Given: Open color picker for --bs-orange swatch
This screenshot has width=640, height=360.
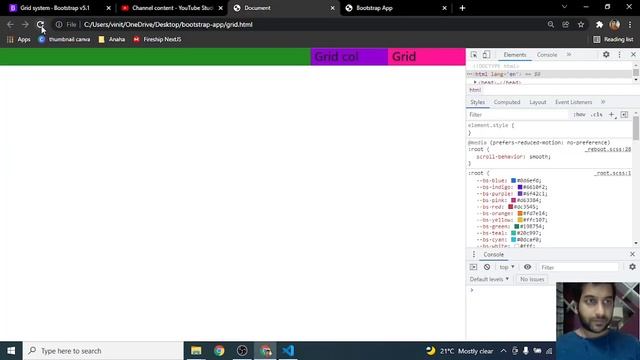Looking at the screenshot, I should (520, 213).
